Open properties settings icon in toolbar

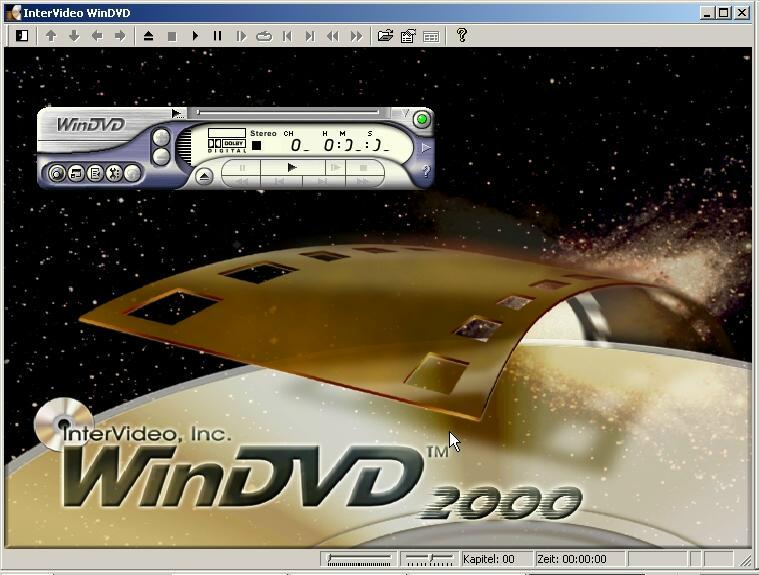pyautogui.click(x=408, y=36)
